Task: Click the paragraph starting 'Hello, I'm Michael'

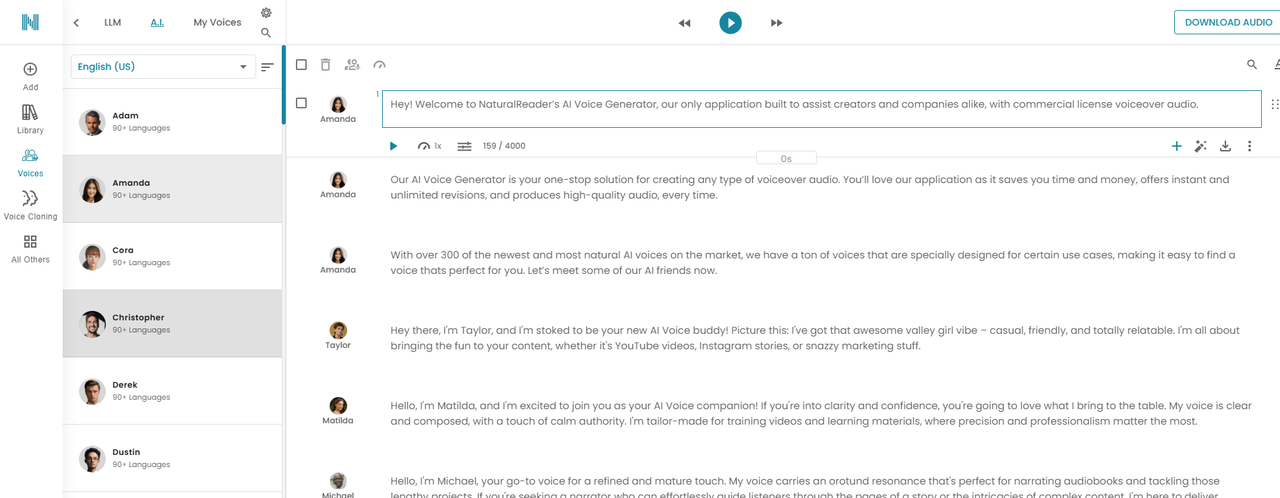Action: point(805,488)
